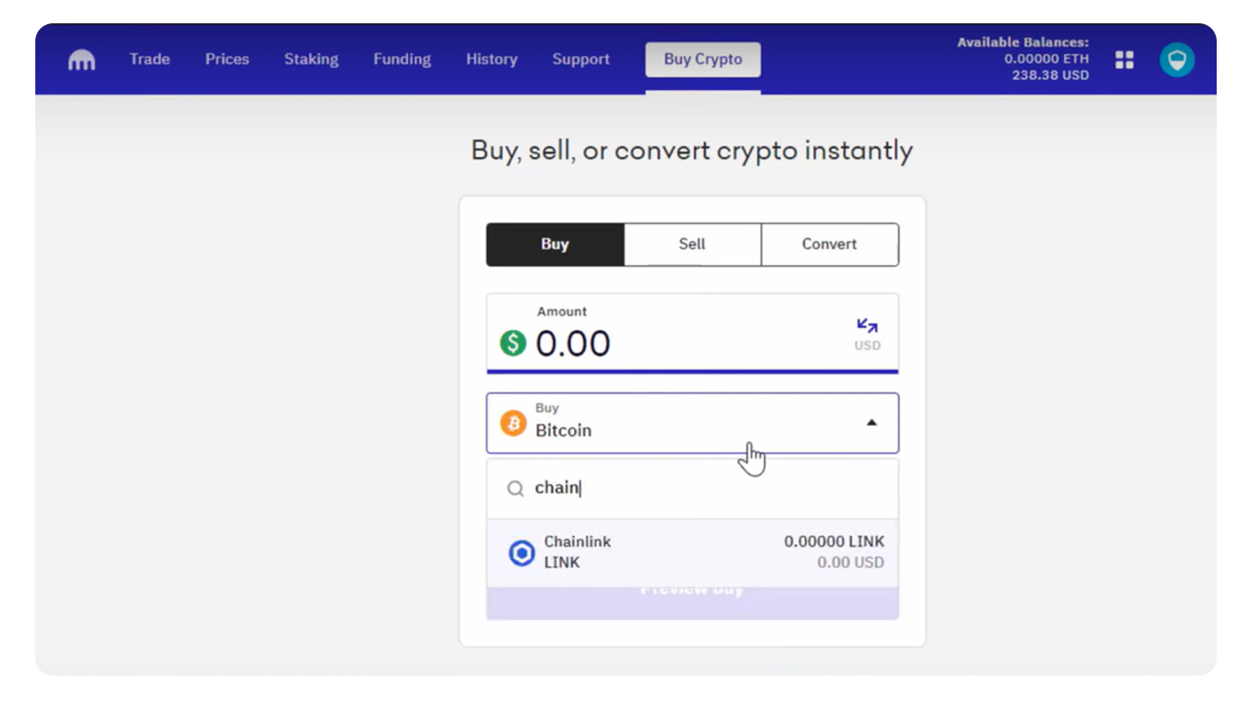This screenshot has height=704, width=1244.
Task: Click the Kraken logo icon
Action: tap(82, 60)
